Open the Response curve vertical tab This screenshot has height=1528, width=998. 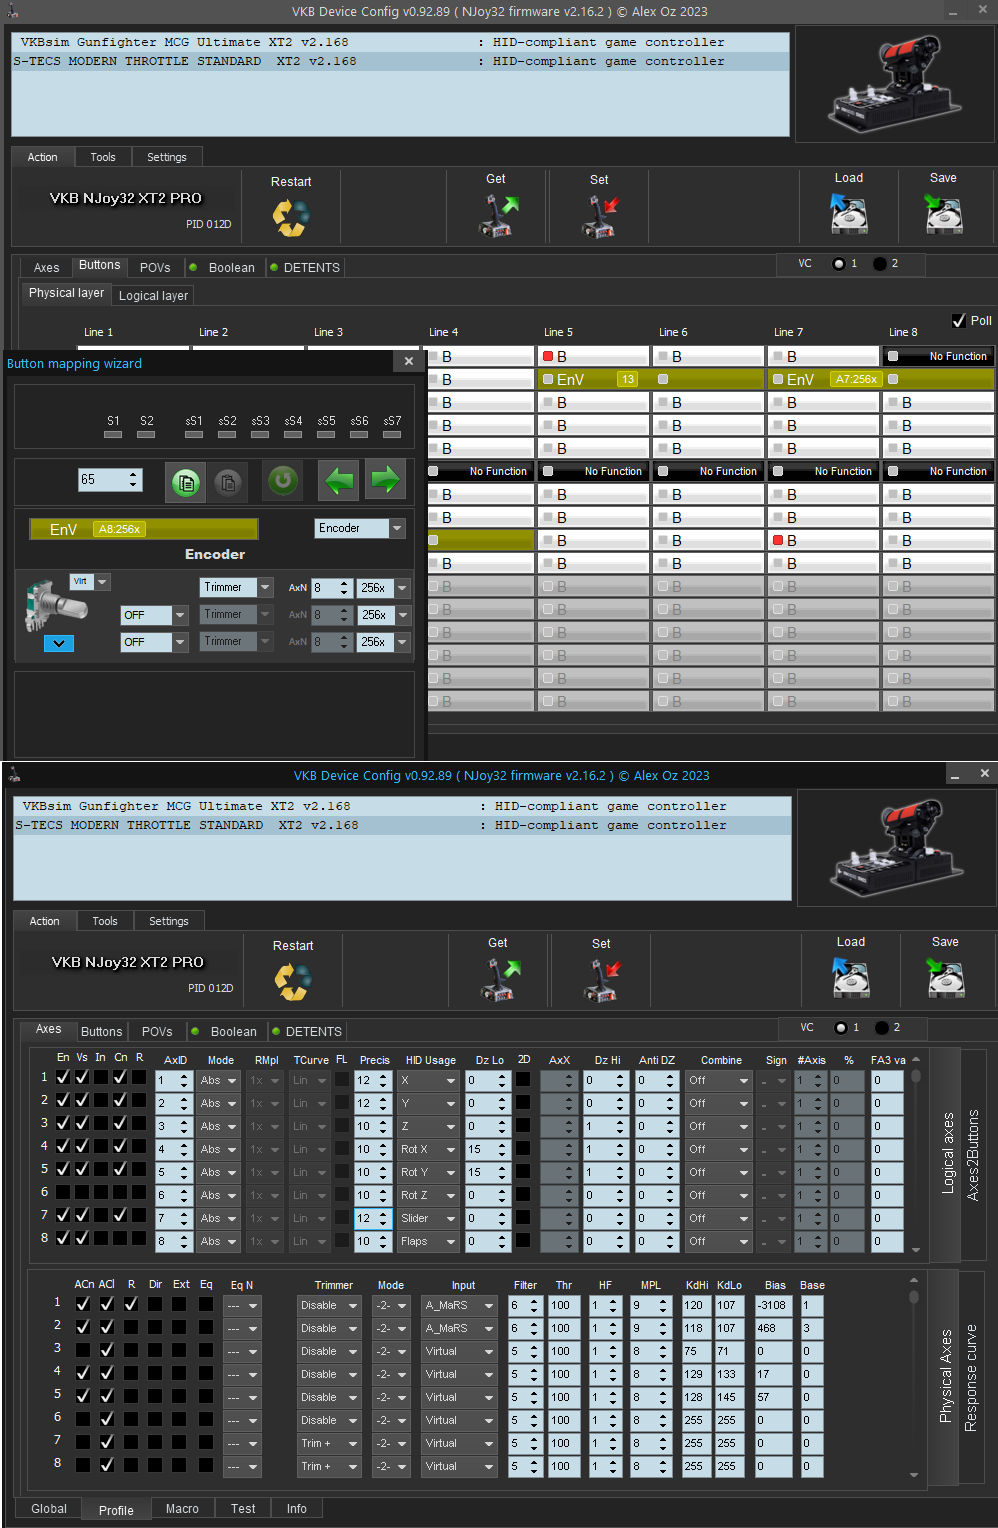tap(970, 1378)
